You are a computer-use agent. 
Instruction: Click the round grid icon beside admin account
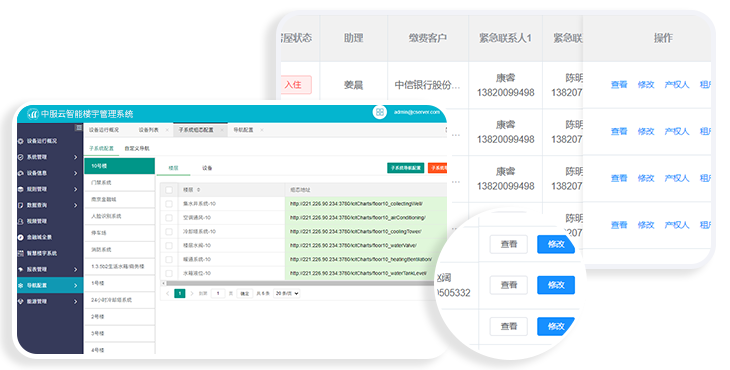[380, 112]
